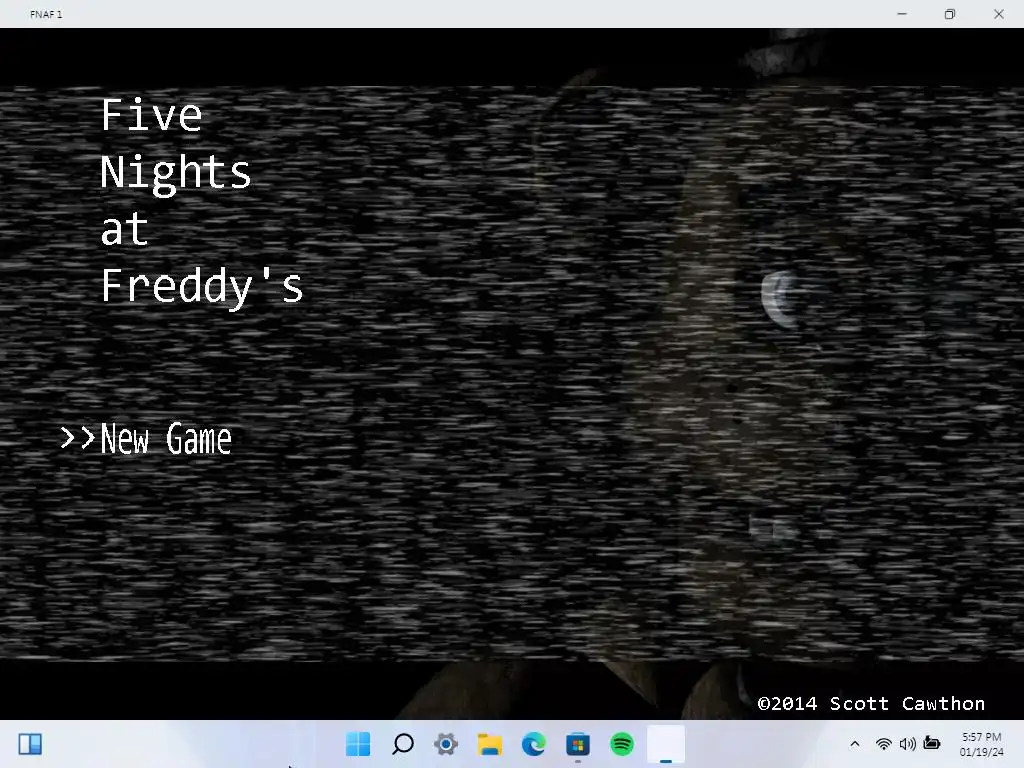
Task: Close the FNAF 1 window
Action: [999, 14]
